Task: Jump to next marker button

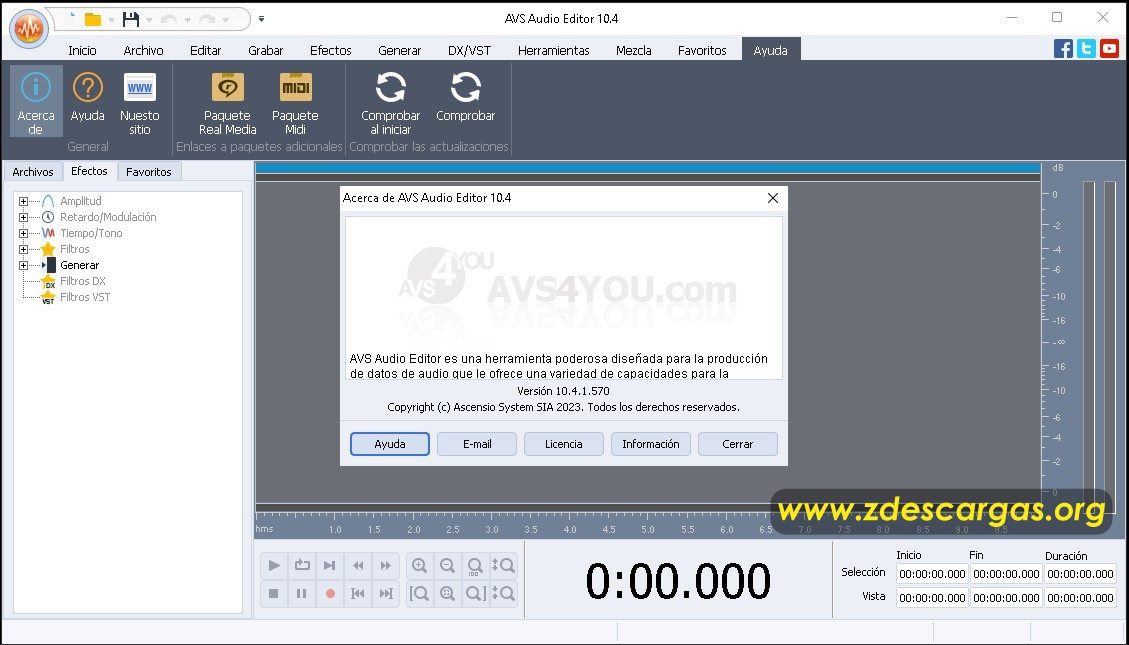Action: 386,594
